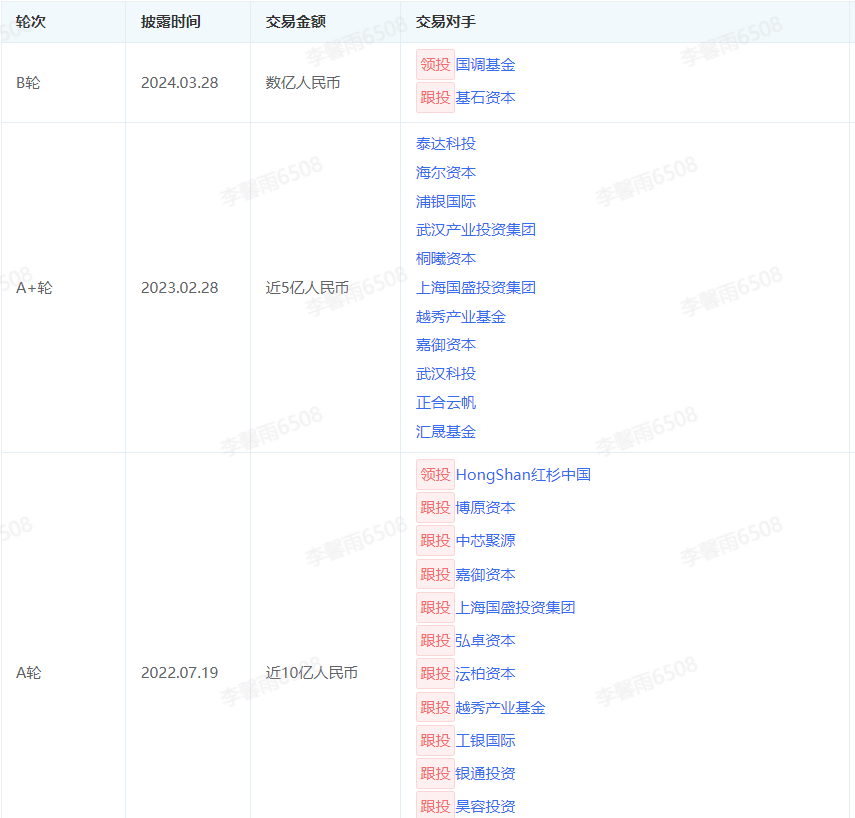Open the 国调基金 investor link
The image size is (855, 818).
485,65
